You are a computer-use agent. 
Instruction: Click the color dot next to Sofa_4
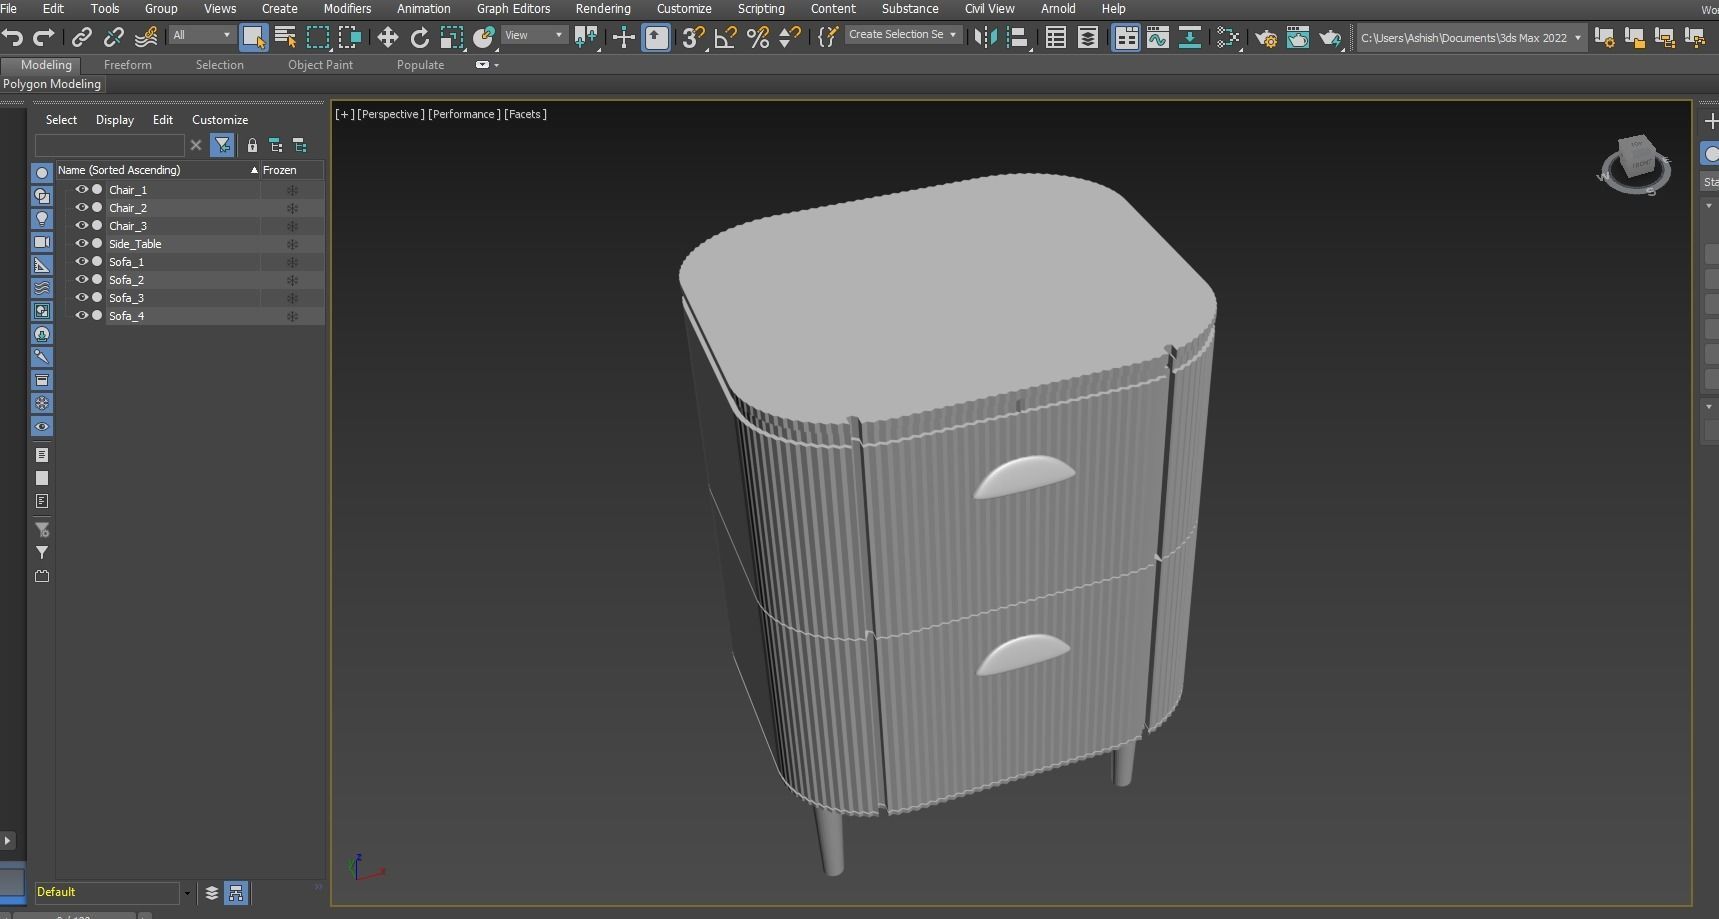[x=97, y=315]
